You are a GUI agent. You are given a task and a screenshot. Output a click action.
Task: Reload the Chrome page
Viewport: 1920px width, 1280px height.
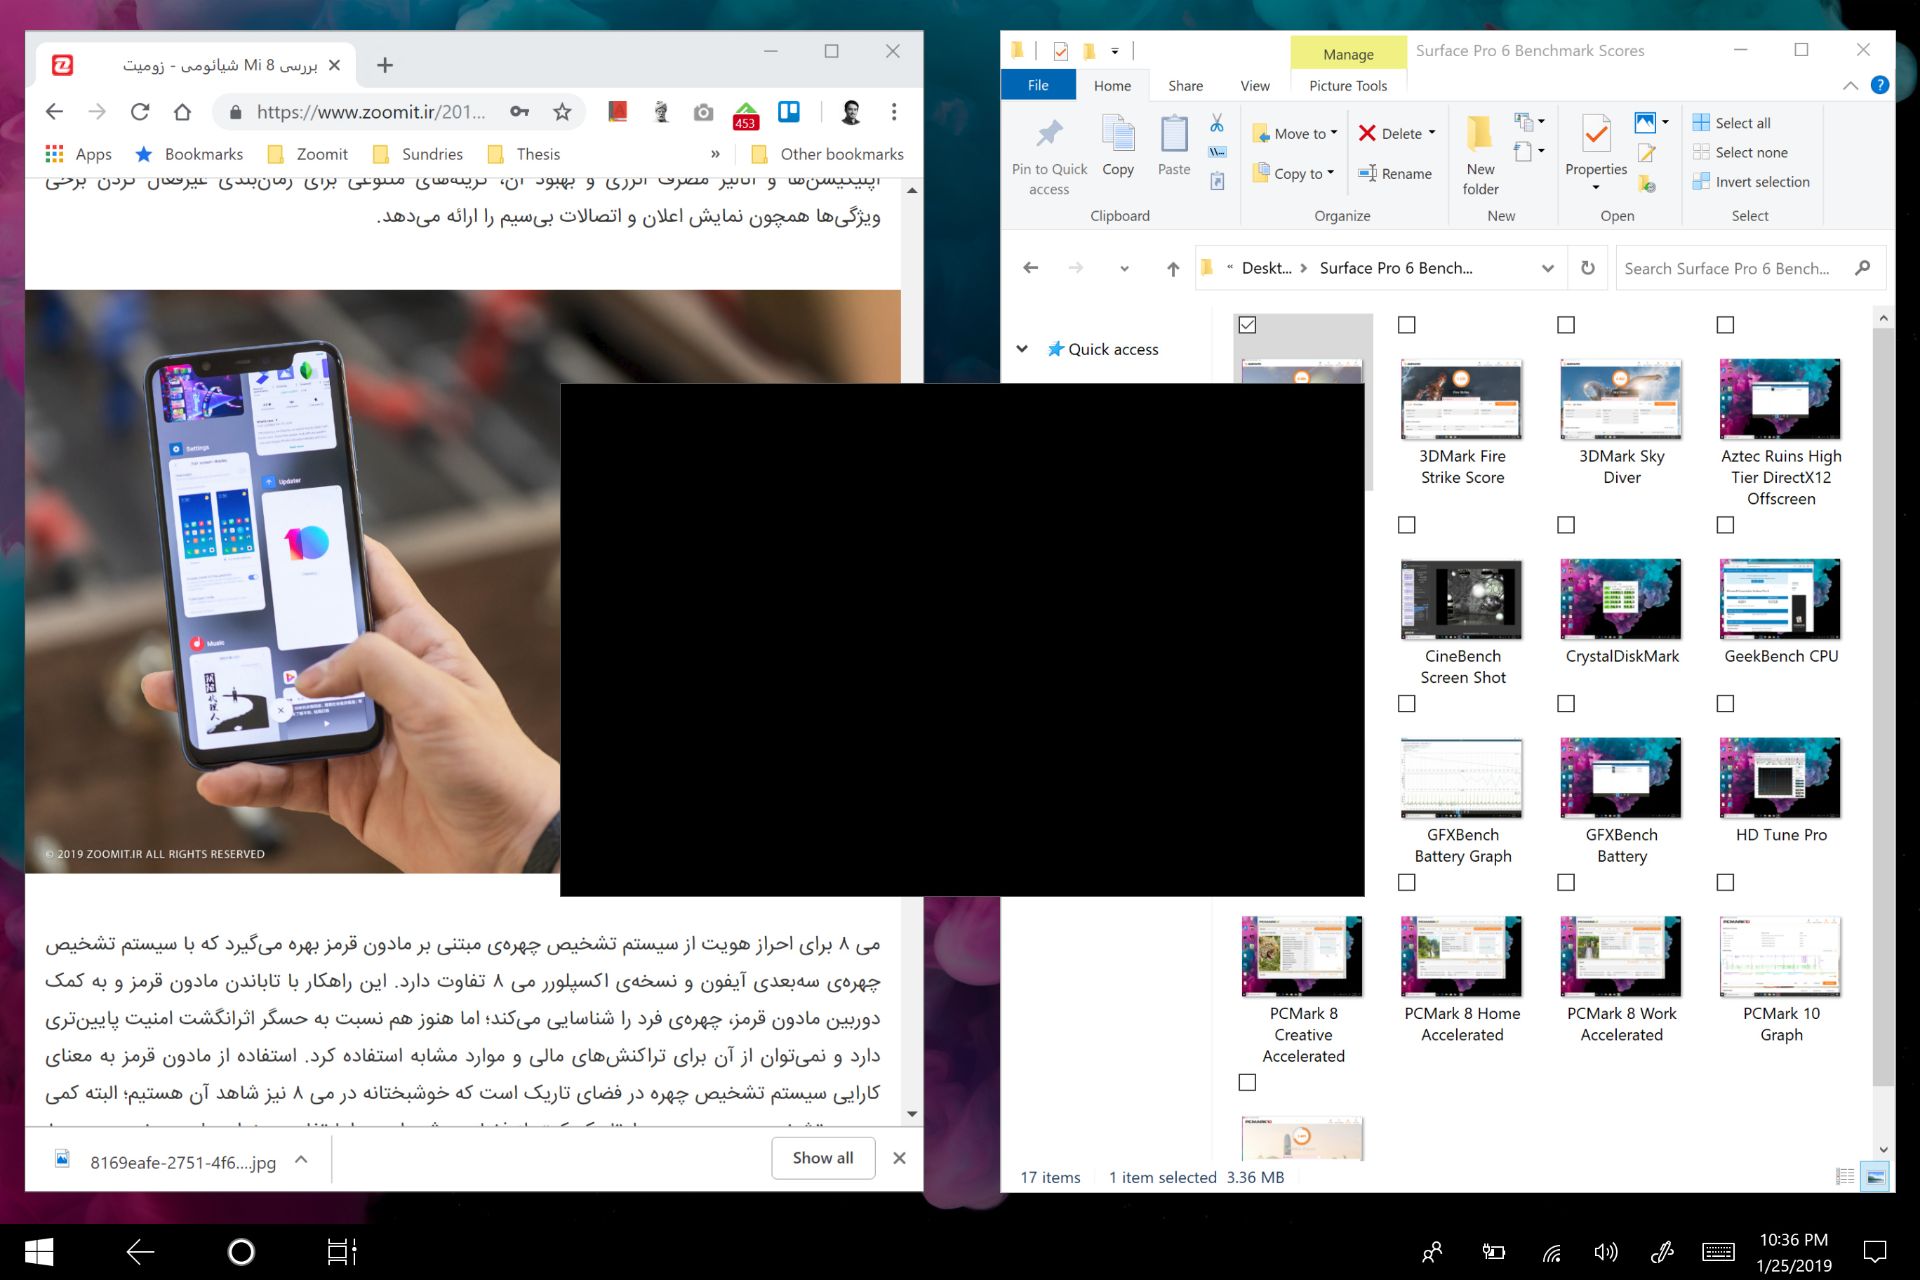[x=140, y=112]
